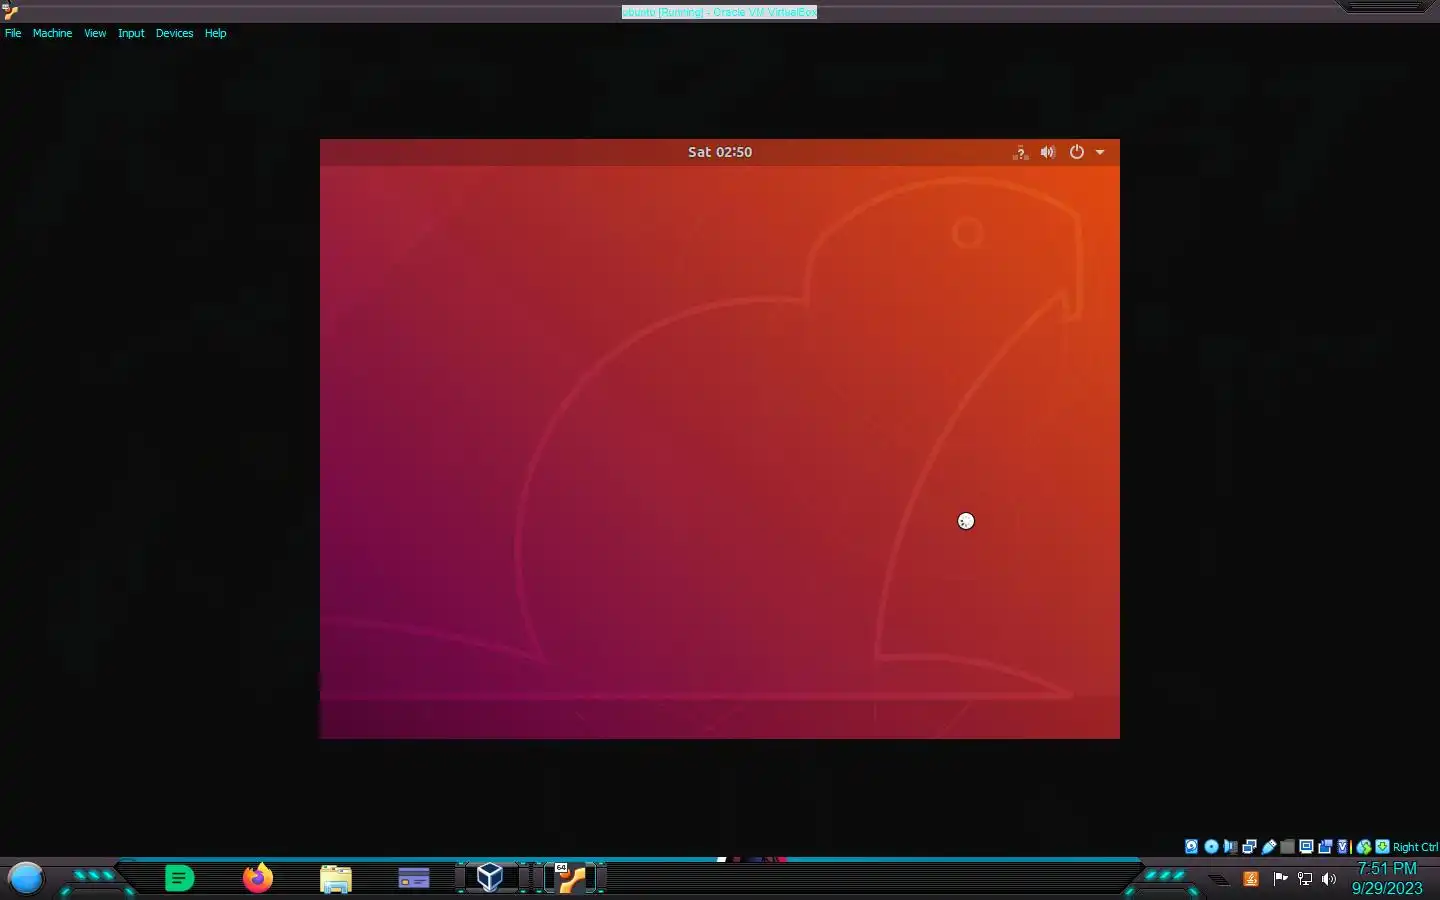Open the Help menu
Viewport: 1440px width, 900px height.
pyautogui.click(x=215, y=33)
